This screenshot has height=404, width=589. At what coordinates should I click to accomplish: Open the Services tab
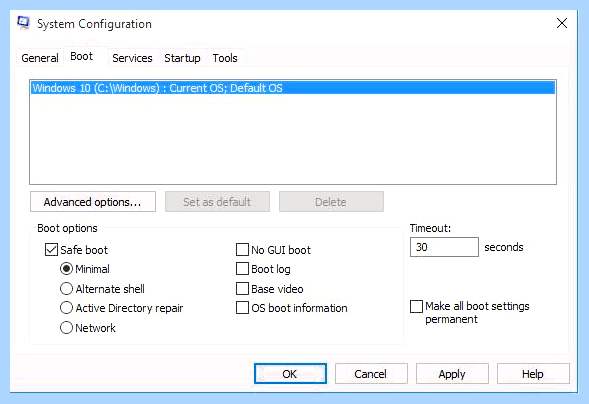click(132, 58)
